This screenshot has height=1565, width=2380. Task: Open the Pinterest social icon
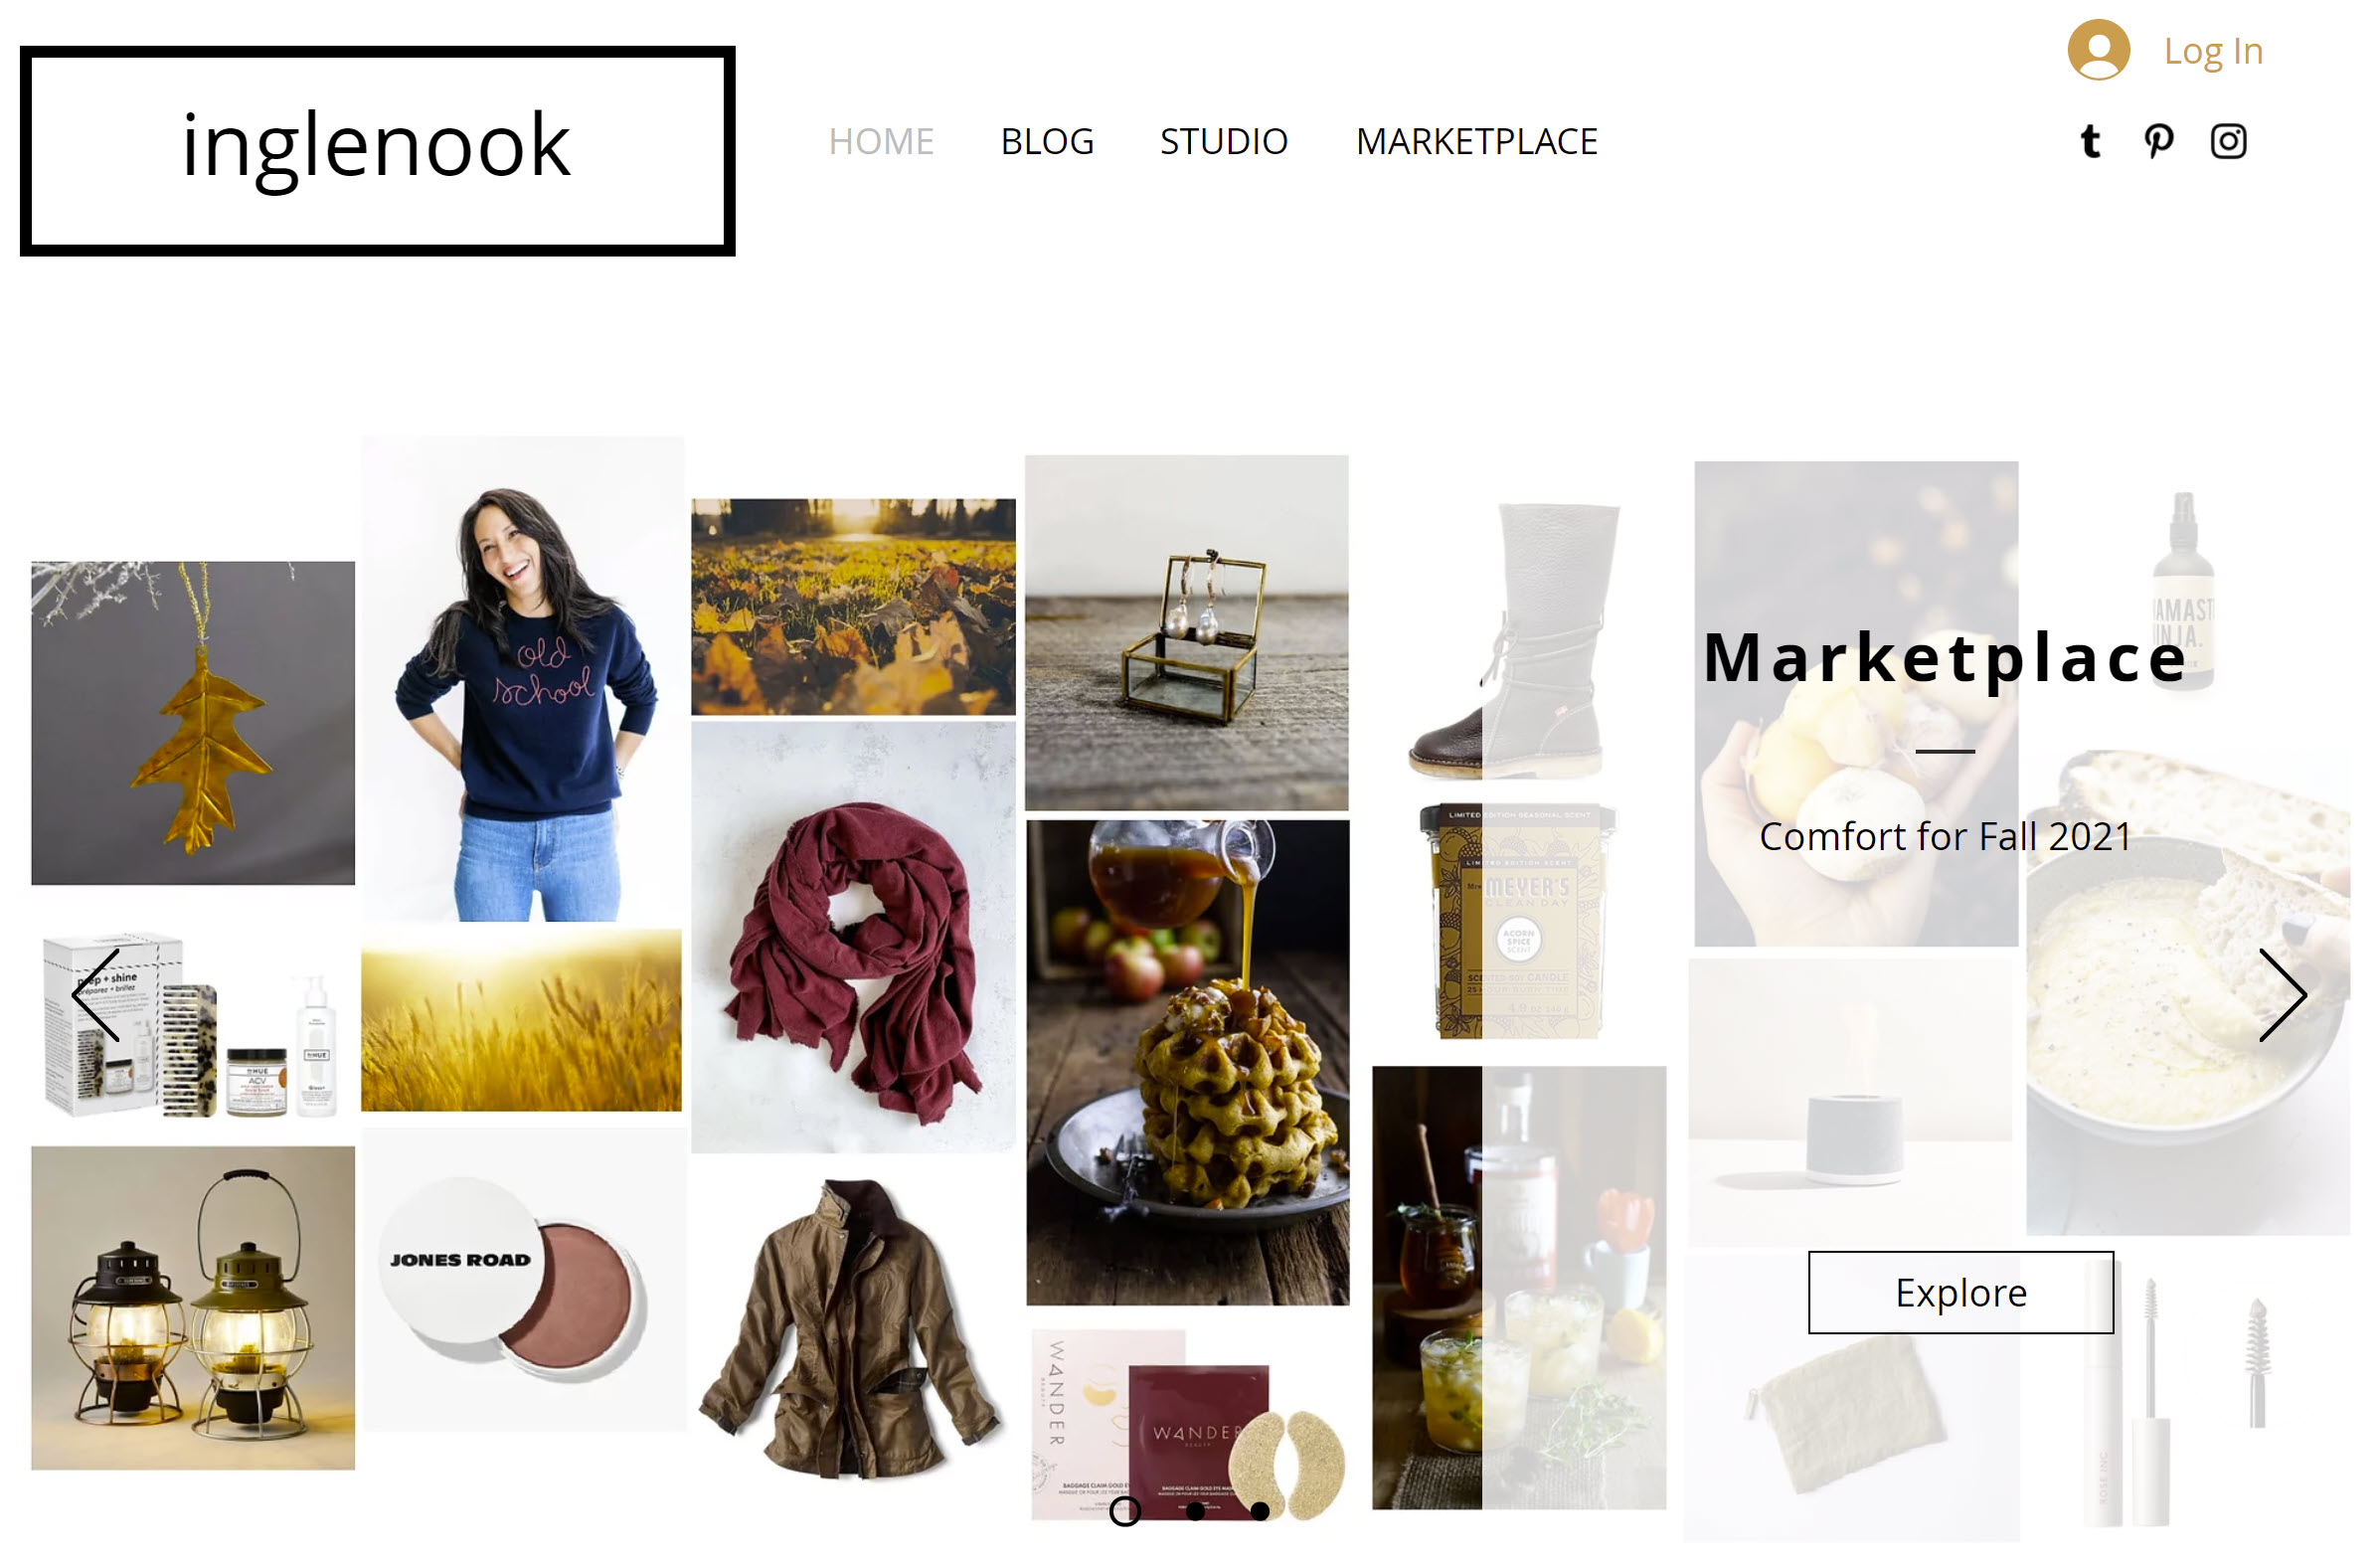(2158, 141)
